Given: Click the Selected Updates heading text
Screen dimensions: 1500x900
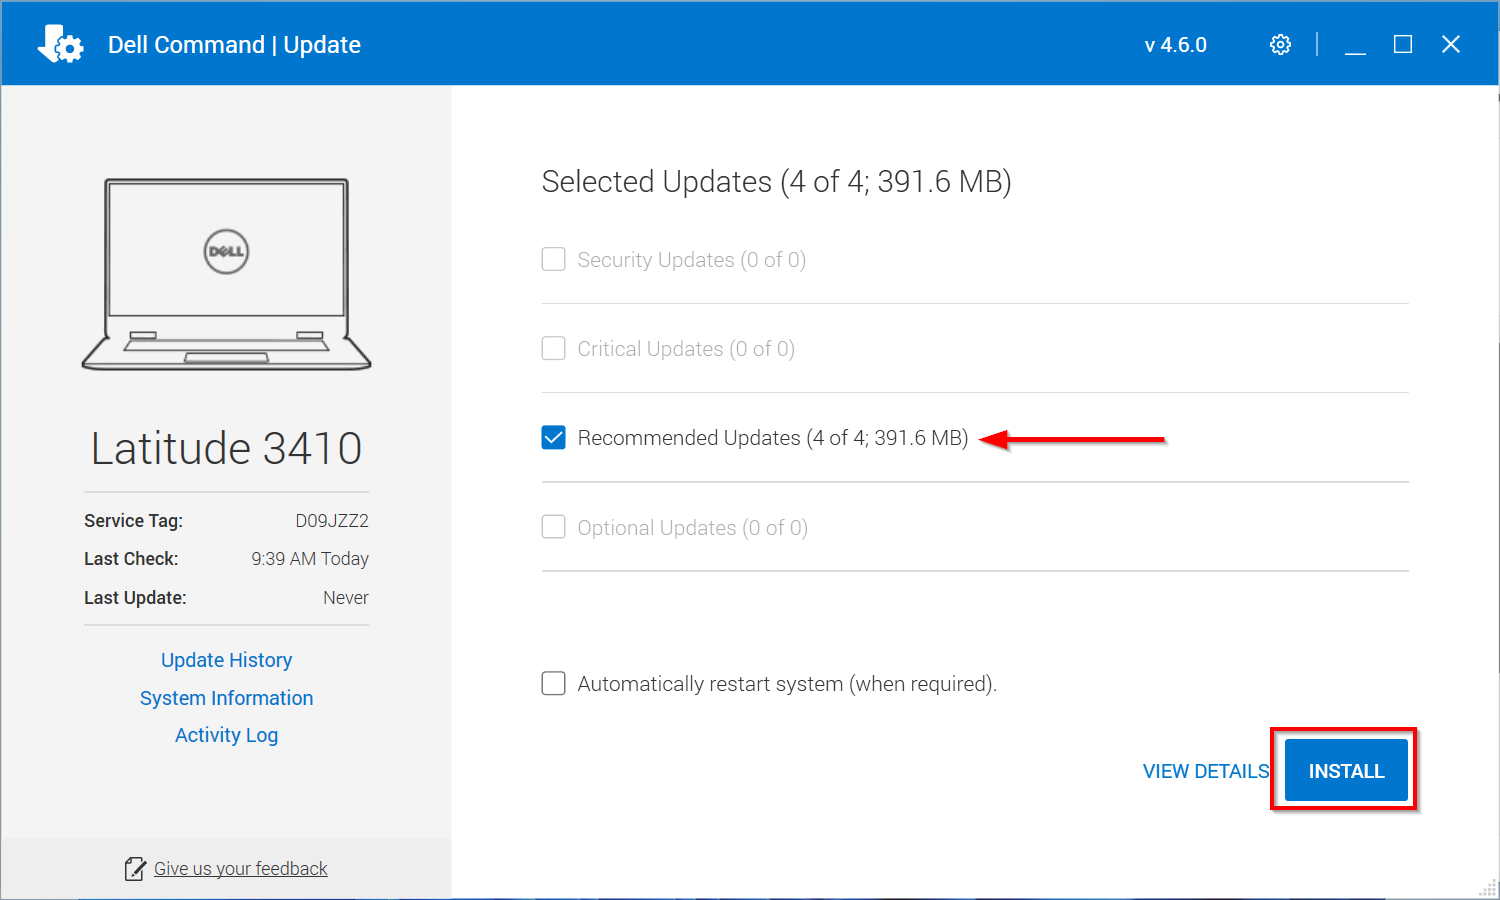Looking at the screenshot, I should (776, 182).
